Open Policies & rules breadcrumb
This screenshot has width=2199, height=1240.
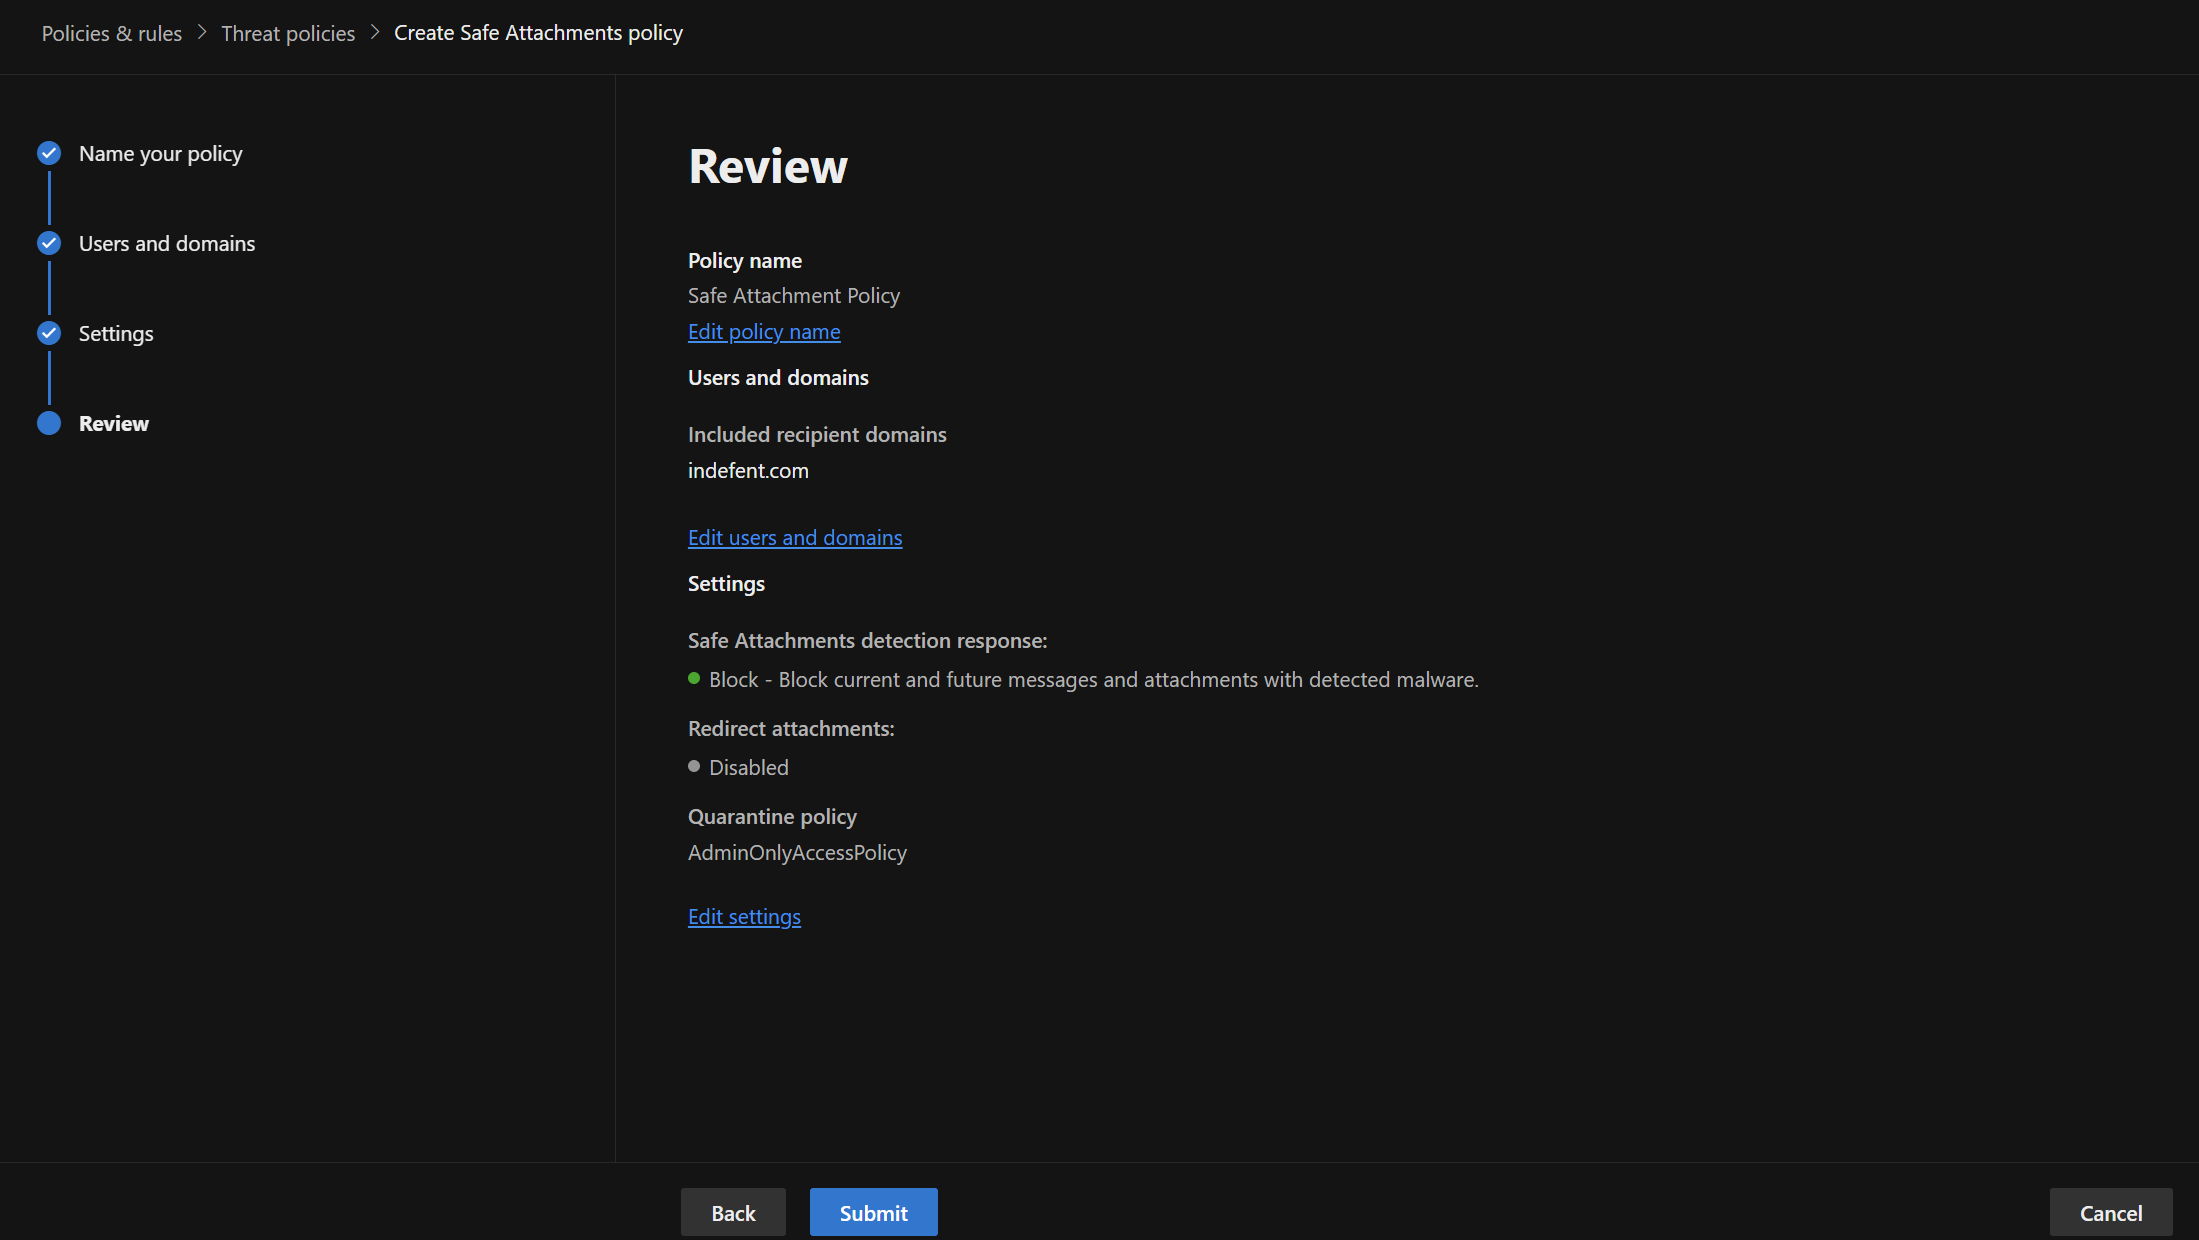[112, 33]
